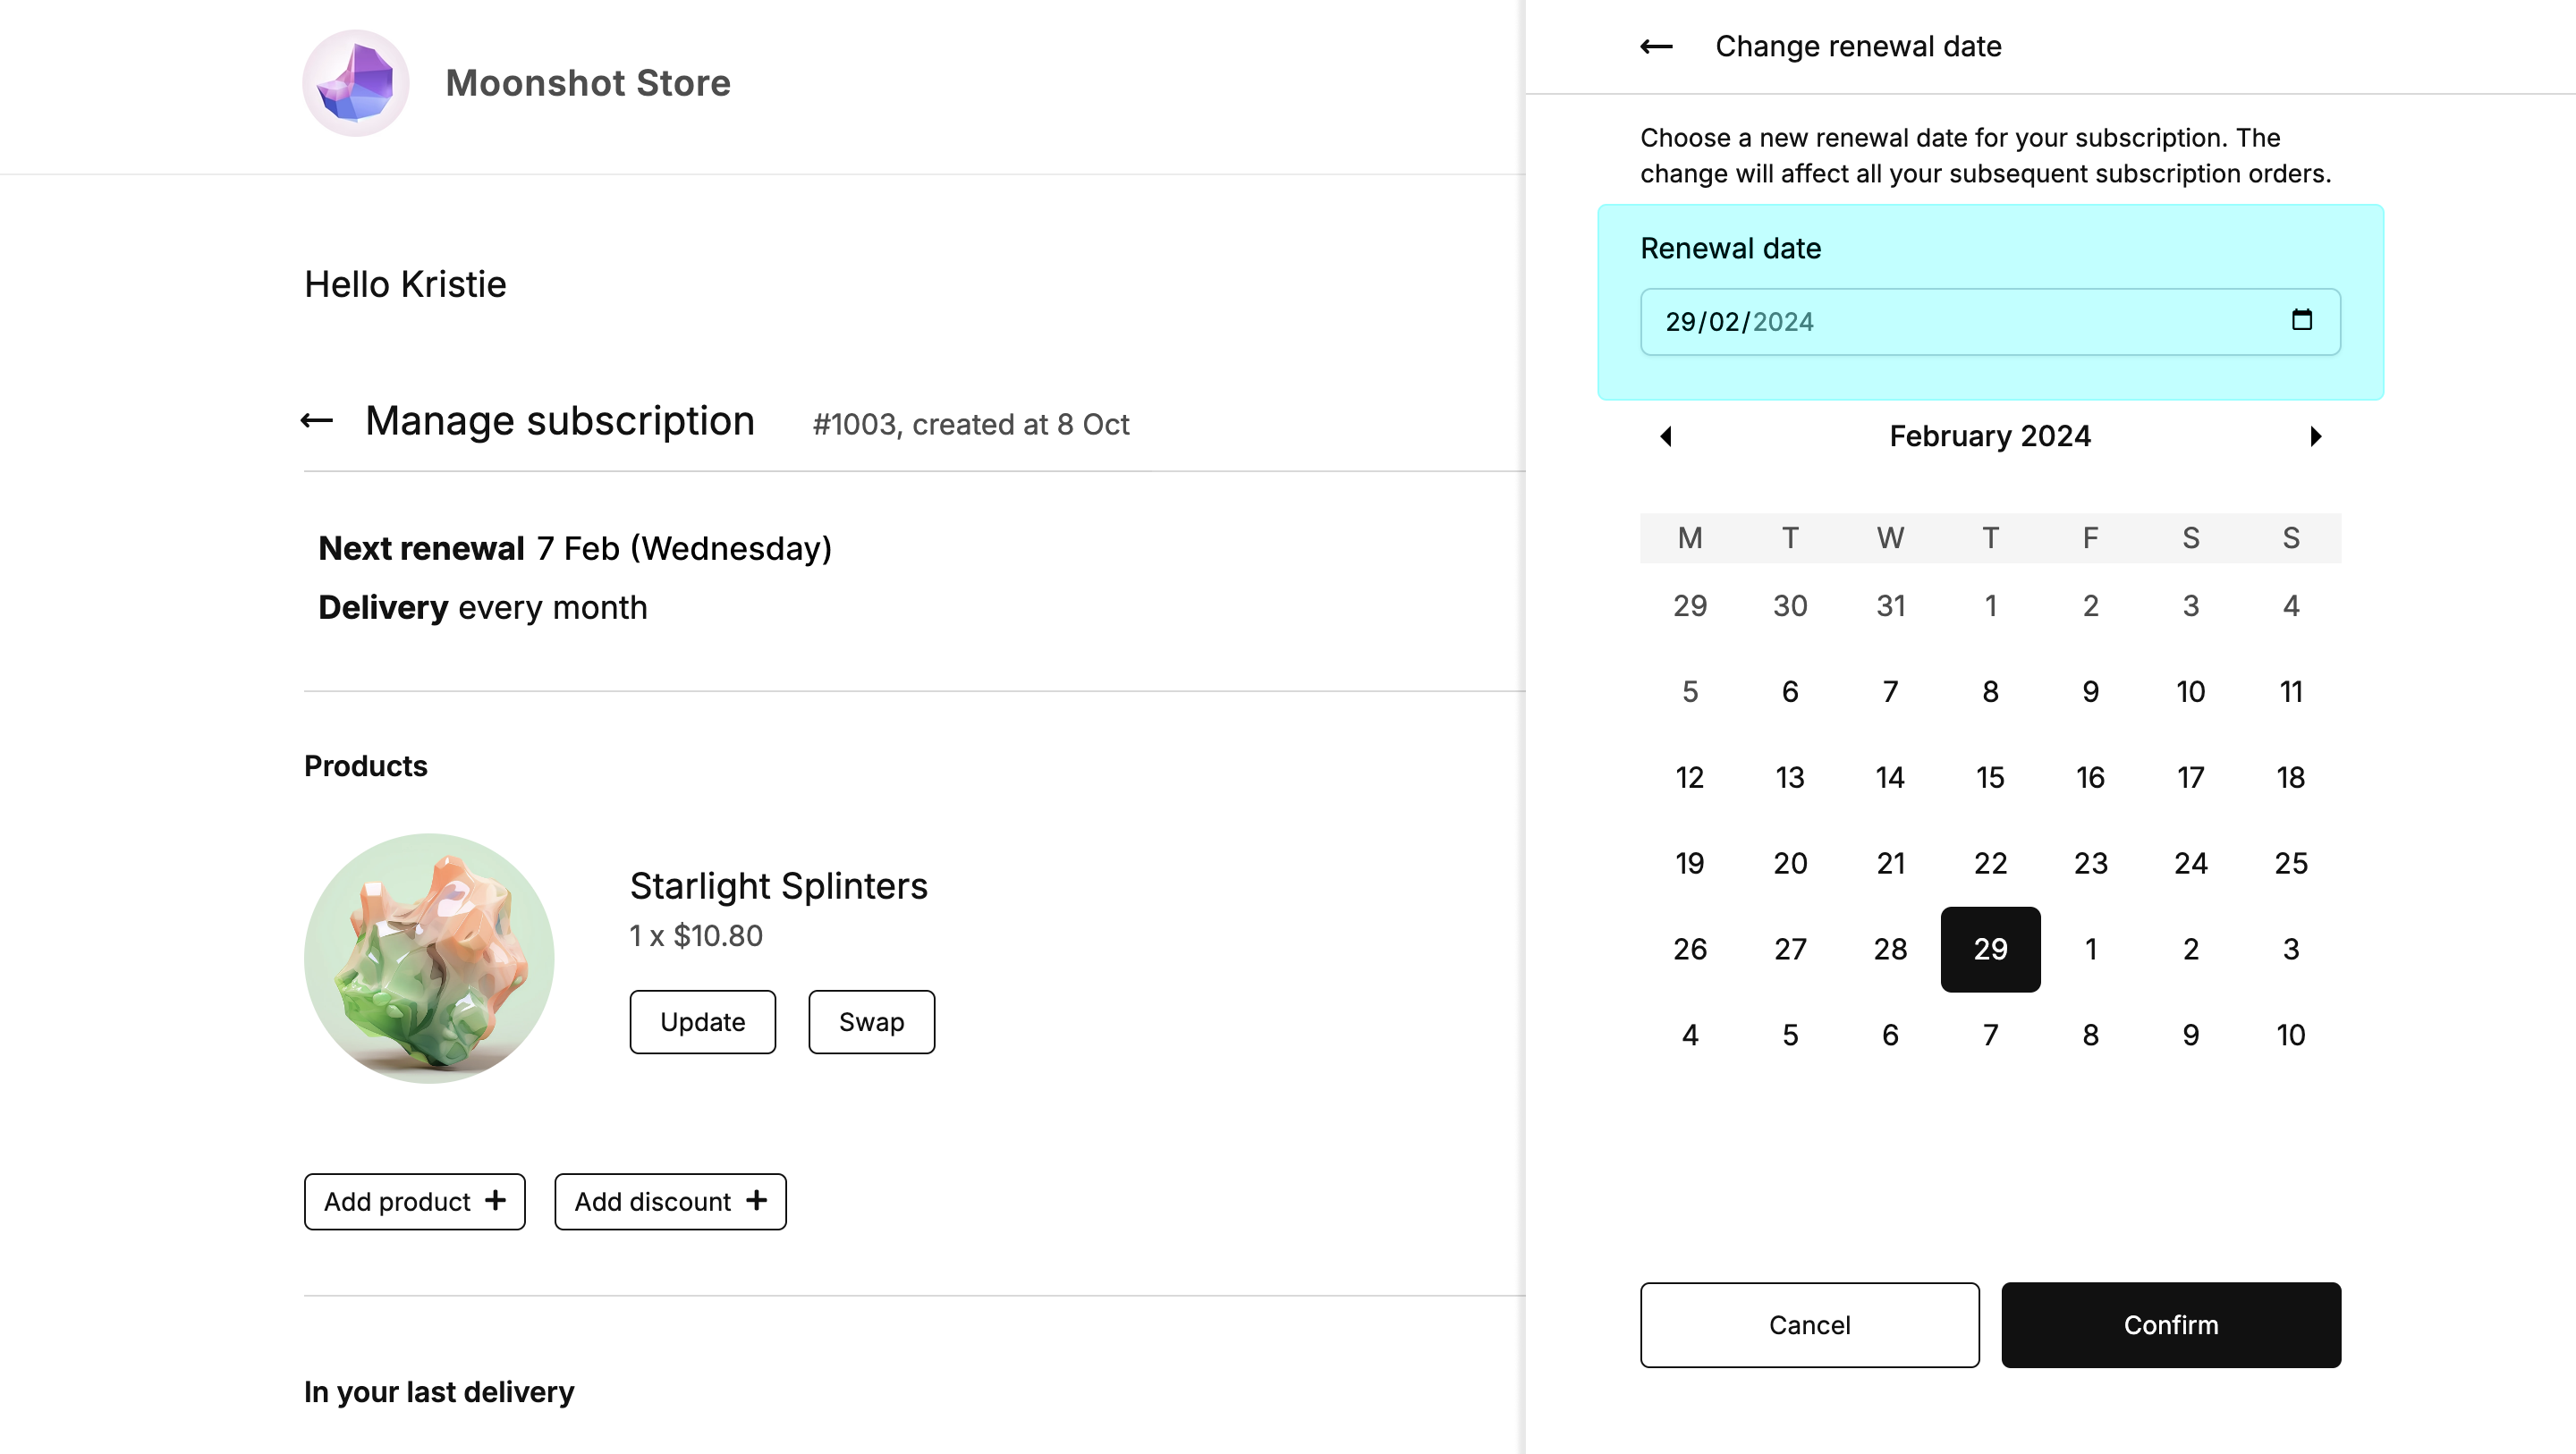
Task: Click the Moonshot Store title text
Action: (588, 83)
